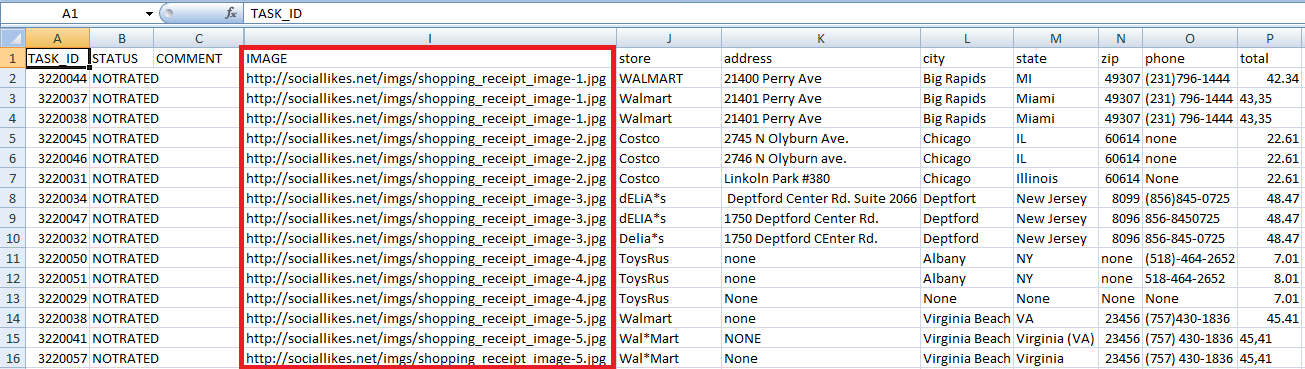
Task: Select store cell WALMART in row 2
Action: point(668,78)
